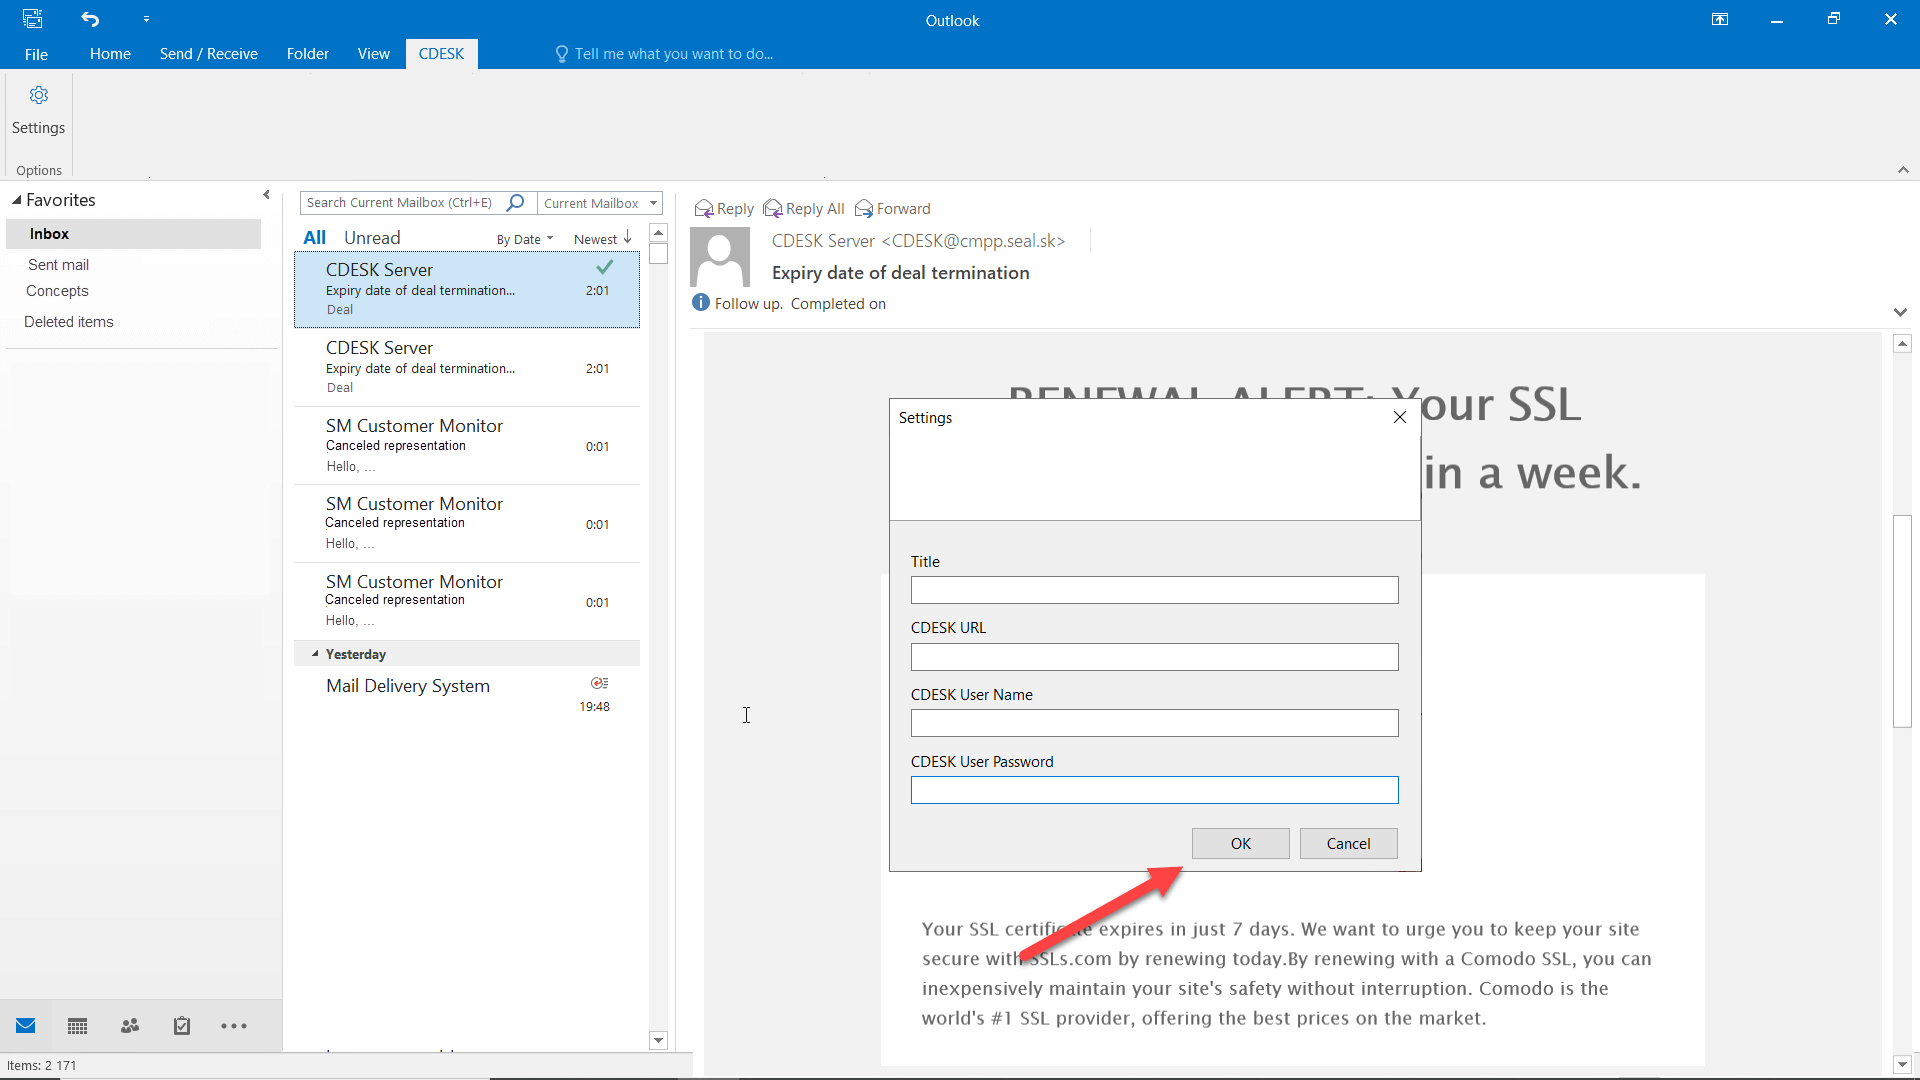The image size is (1920, 1080).
Task: Switch to the View tab
Action: click(374, 54)
